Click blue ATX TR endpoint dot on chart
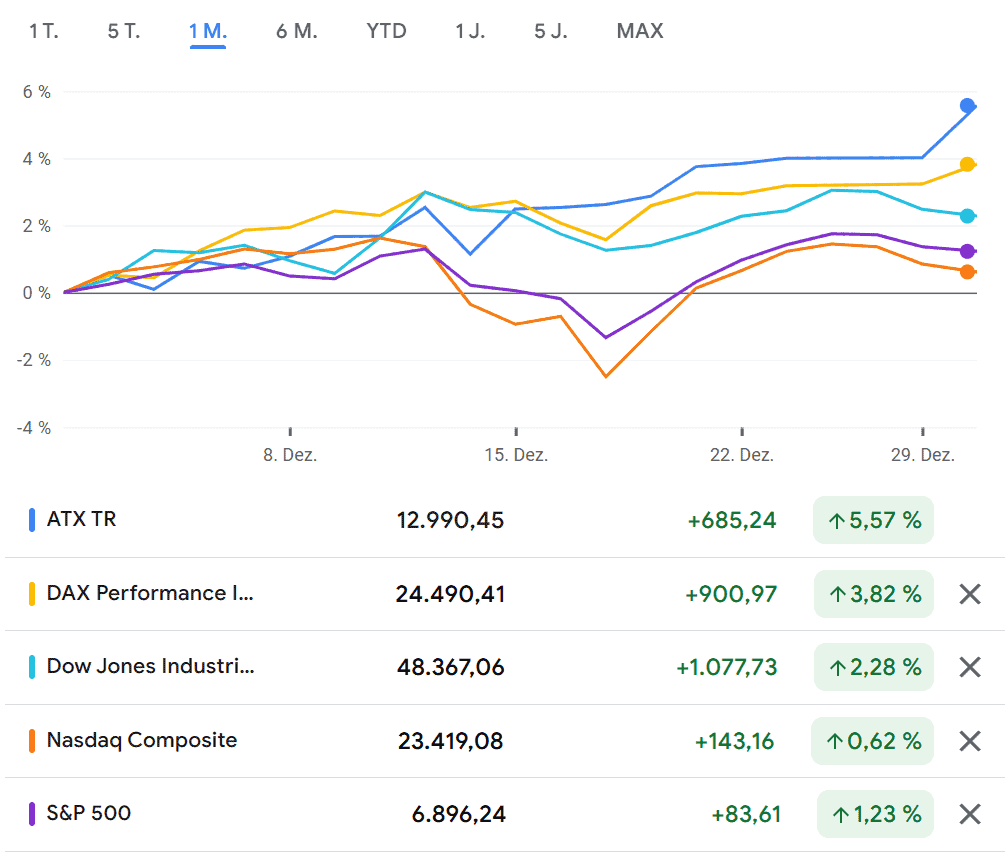This screenshot has height=862, width=1006. [x=967, y=105]
